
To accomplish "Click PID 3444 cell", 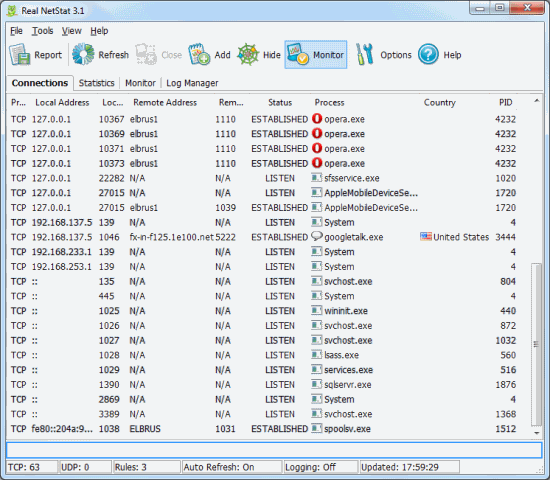I will pyautogui.click(x=505, y=237).
